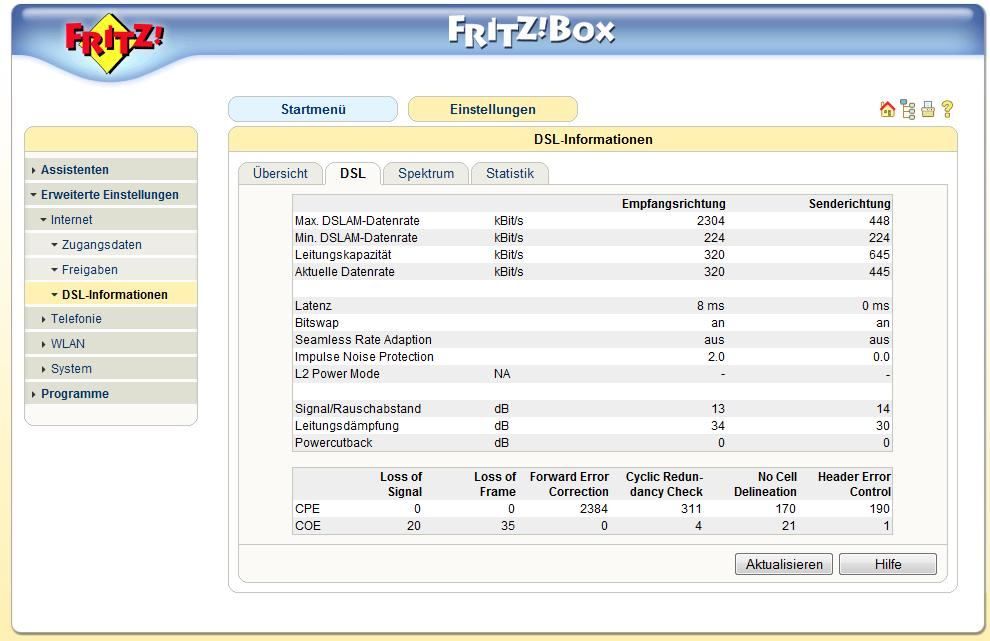Open help via the question mark icon

tap(947, 109)
